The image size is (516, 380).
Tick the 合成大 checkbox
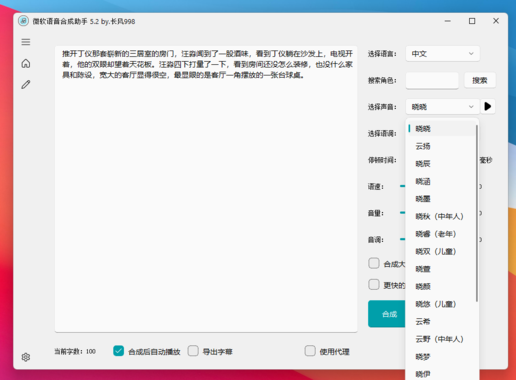tap(374, 263)
